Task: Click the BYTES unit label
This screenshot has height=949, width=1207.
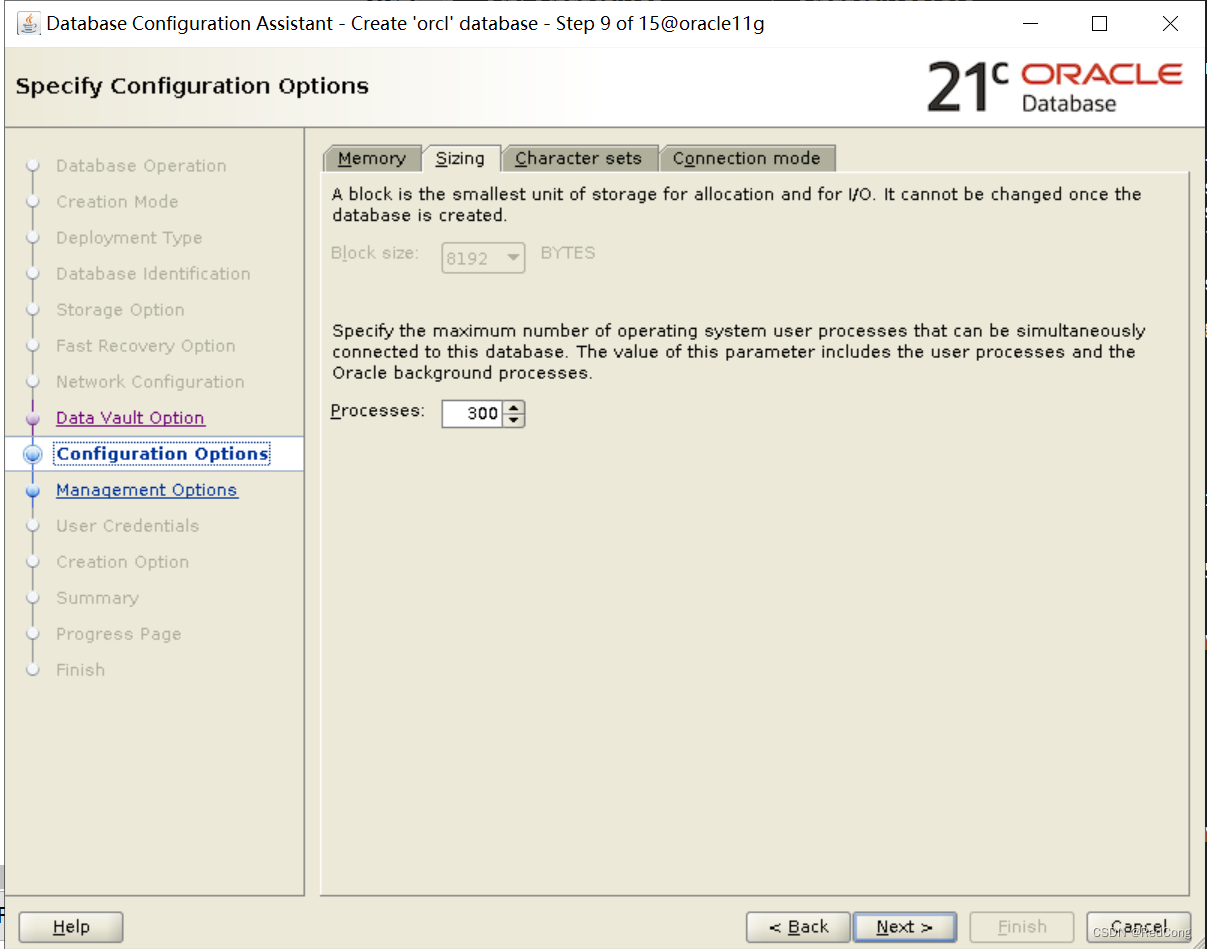Action: coord(568,253)
